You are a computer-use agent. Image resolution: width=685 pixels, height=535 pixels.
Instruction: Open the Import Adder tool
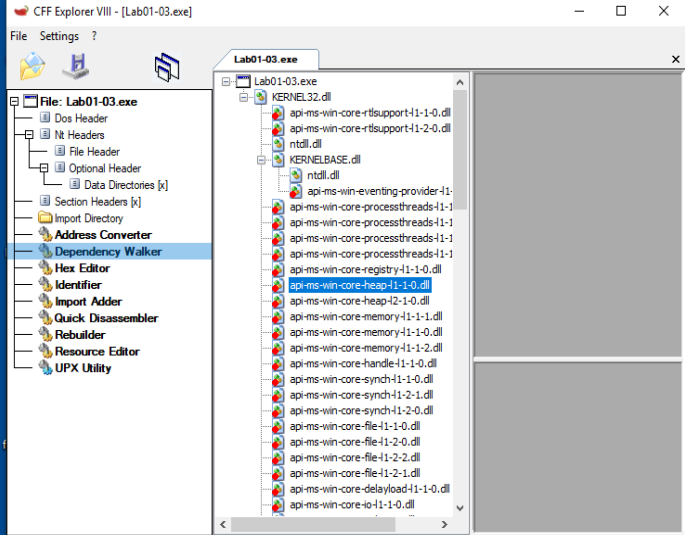(x=88, y=301)
